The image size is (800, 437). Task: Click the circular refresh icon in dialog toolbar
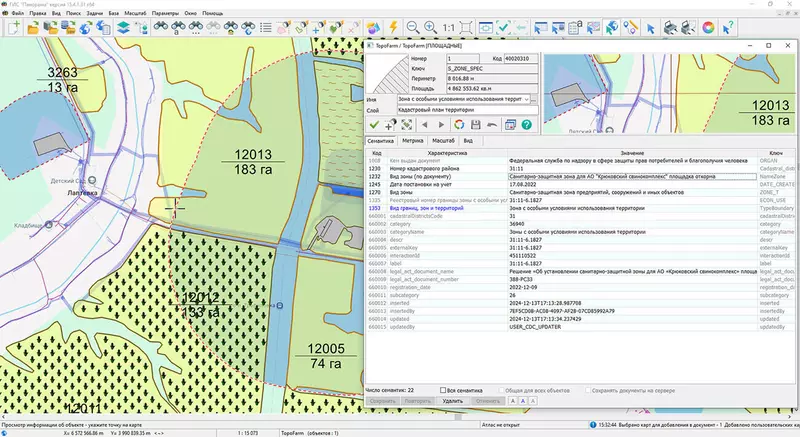(459, 125)
